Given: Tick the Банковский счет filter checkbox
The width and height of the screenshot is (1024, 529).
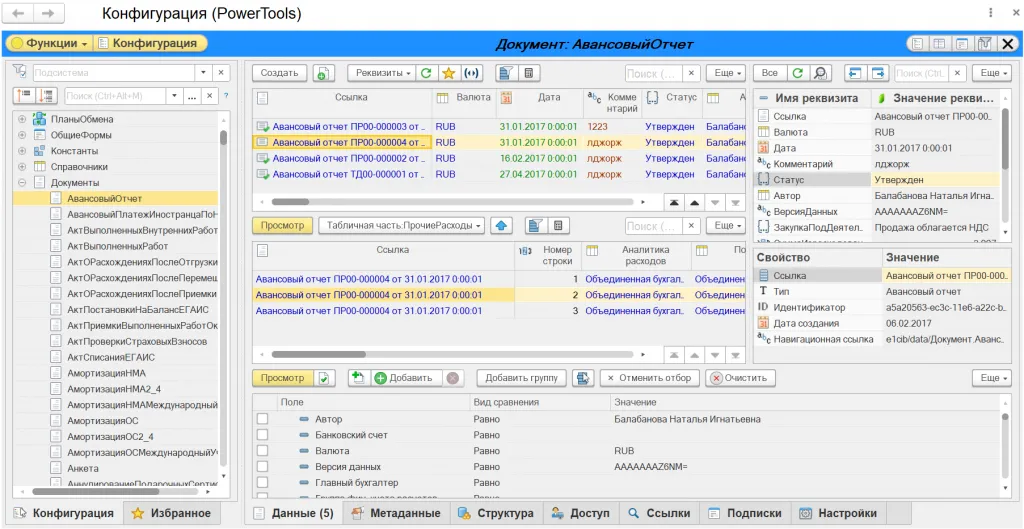Looking at the screenshot, I should [262, 436].
